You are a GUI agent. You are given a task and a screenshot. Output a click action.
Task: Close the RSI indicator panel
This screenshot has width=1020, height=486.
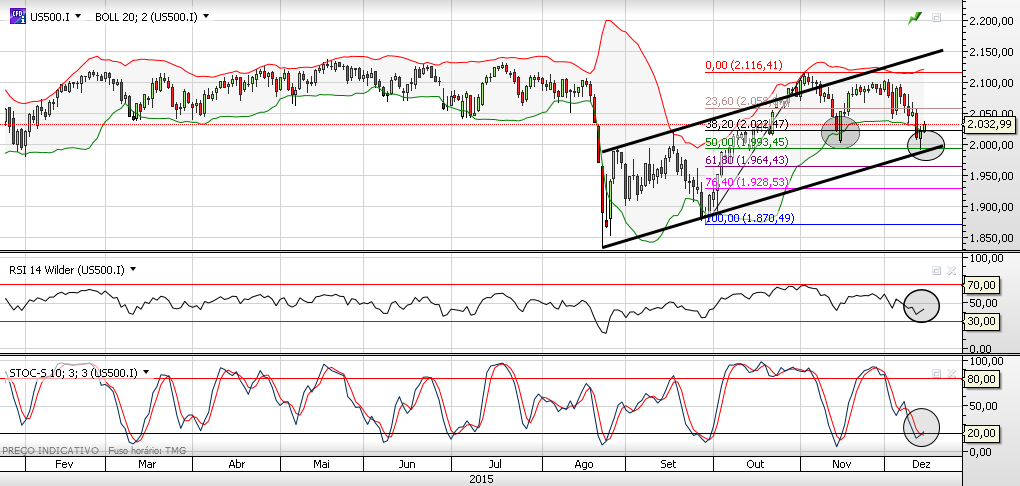(950, 270)
